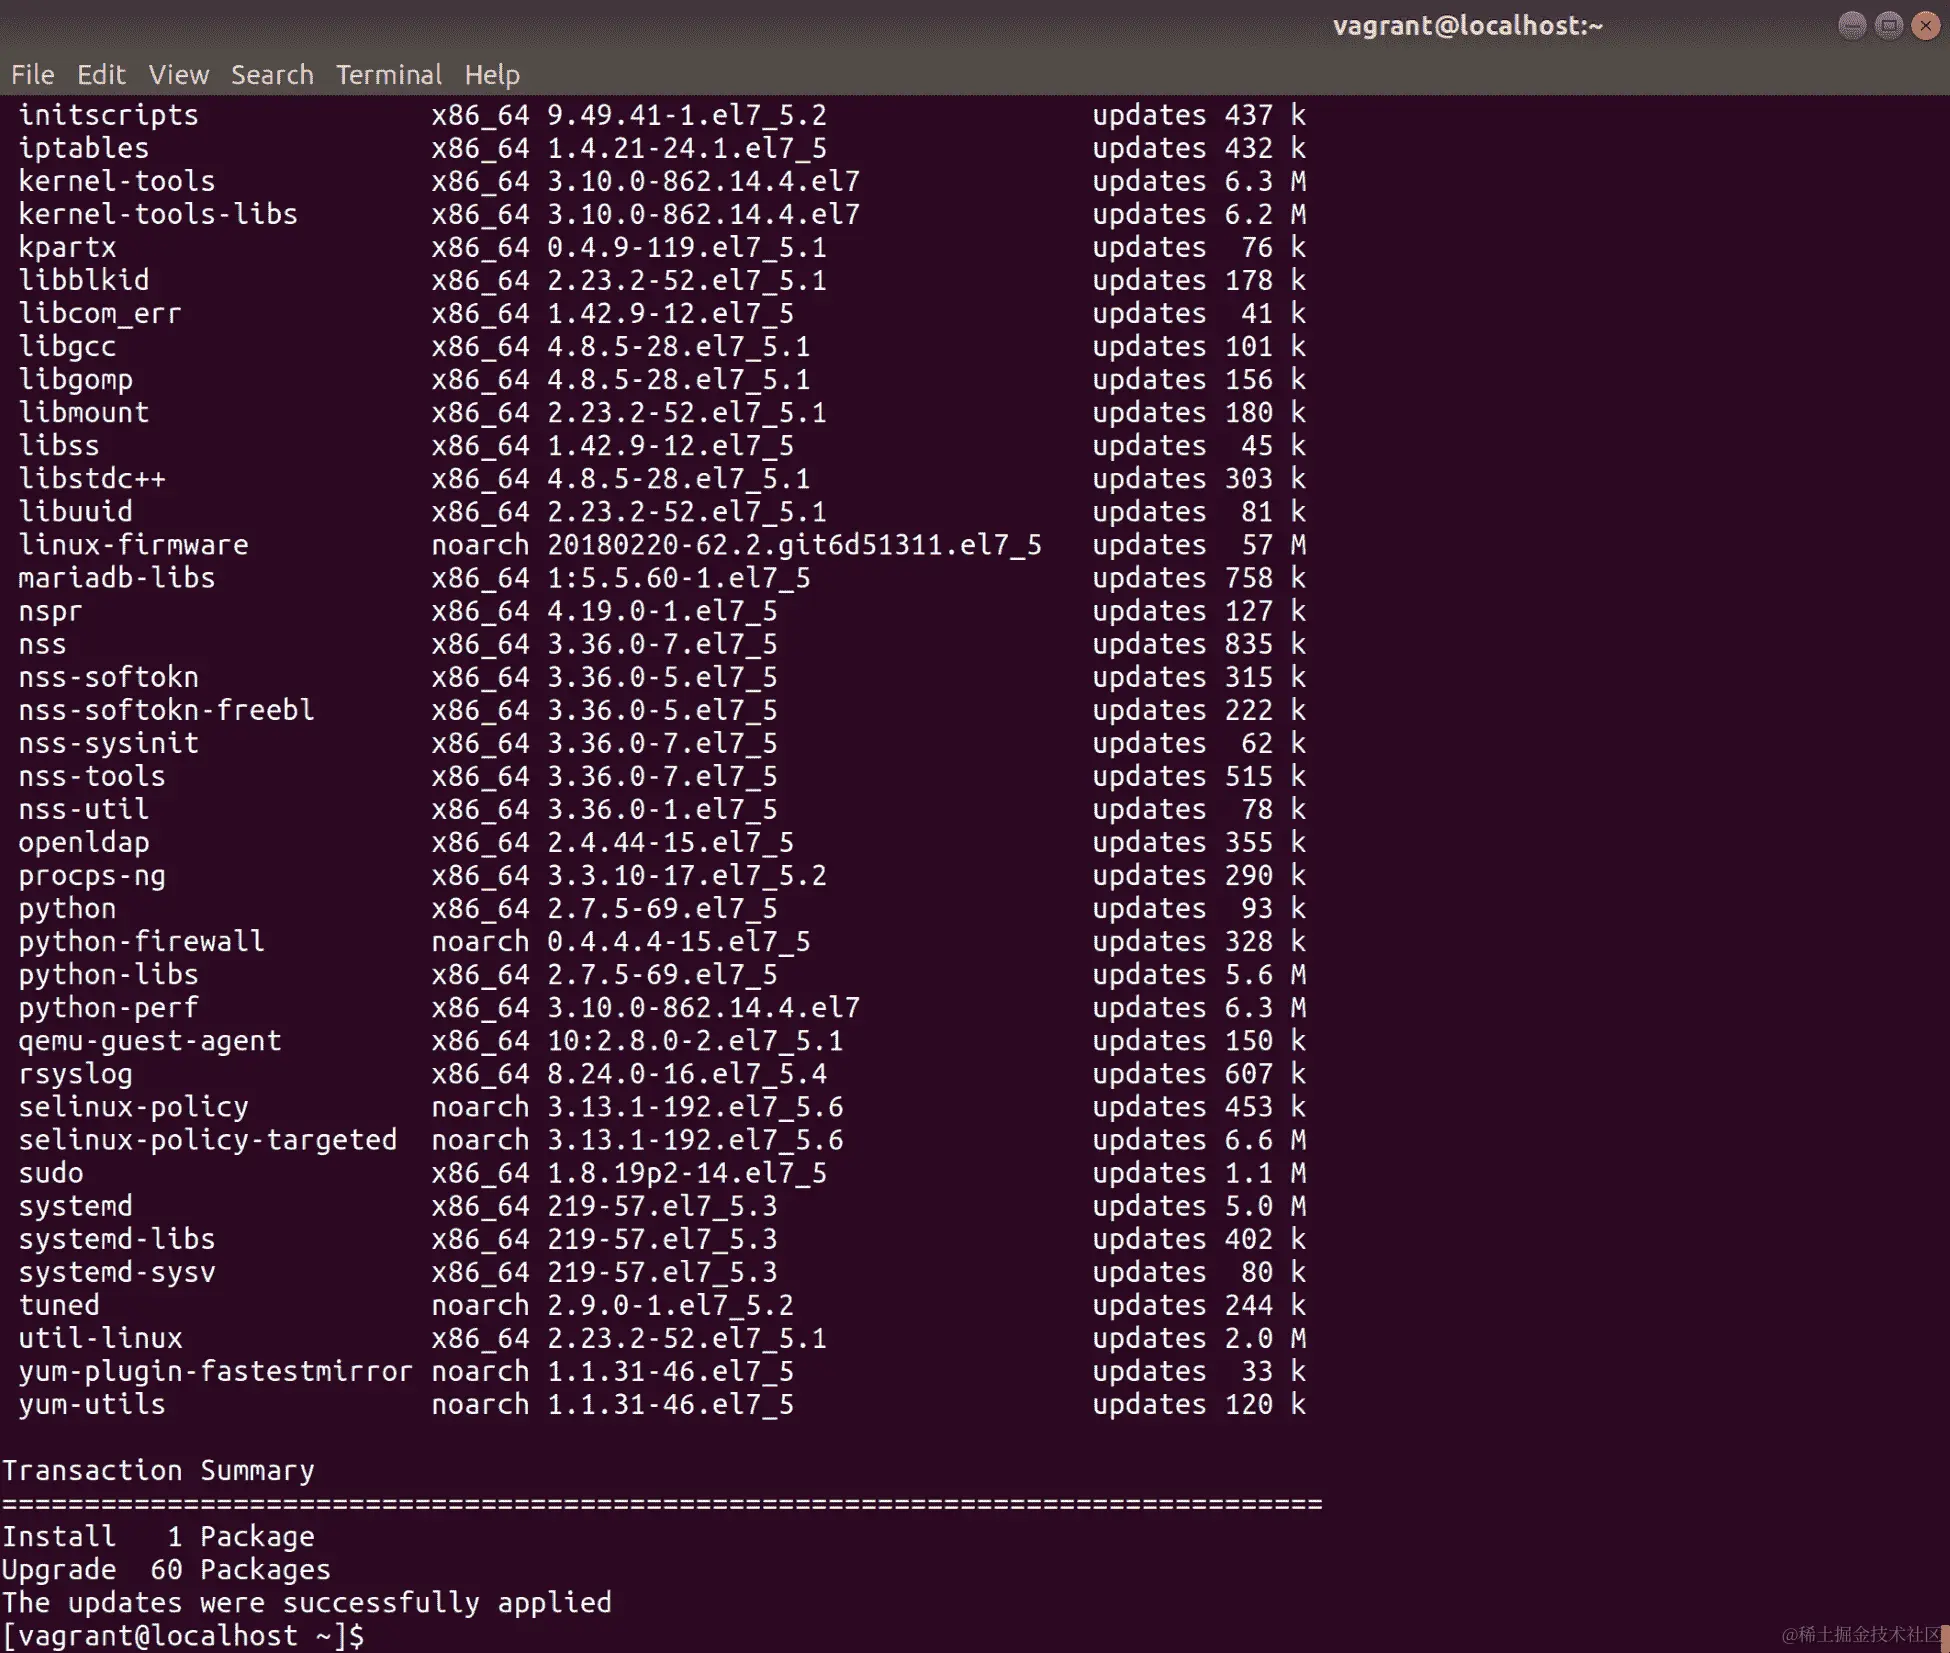The image size is (1950, 1653).
Task: Minimize the terminal window
Action: pyautogui.click(x=1851, y=26)
